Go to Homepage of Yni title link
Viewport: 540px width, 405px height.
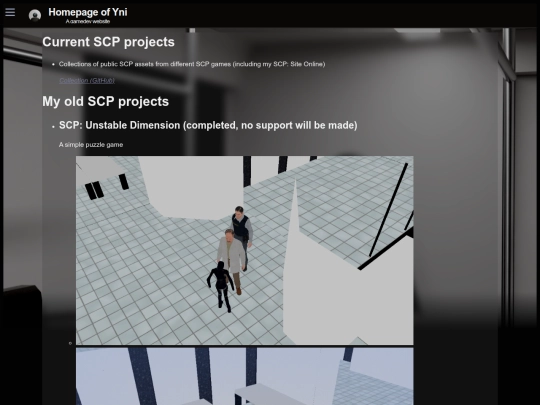click(x=88, y=12)
